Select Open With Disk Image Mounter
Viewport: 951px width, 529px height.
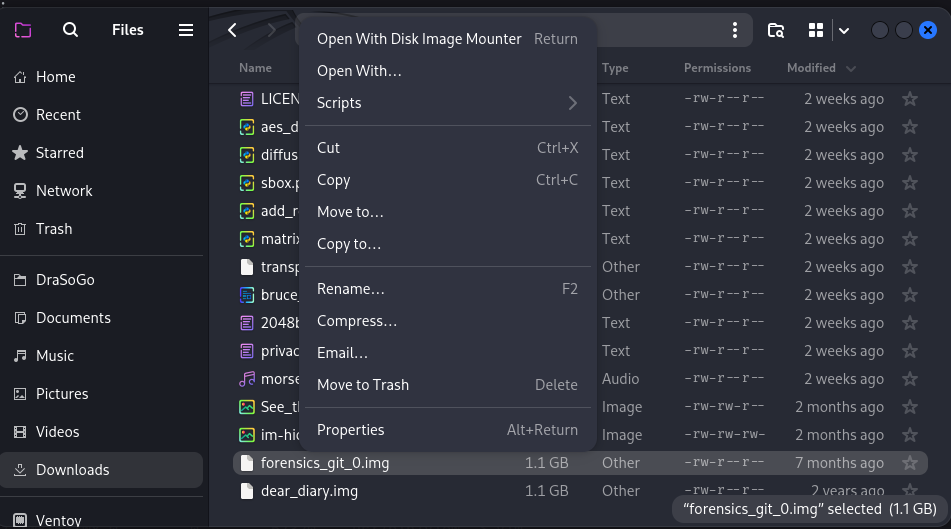[448, 39]
